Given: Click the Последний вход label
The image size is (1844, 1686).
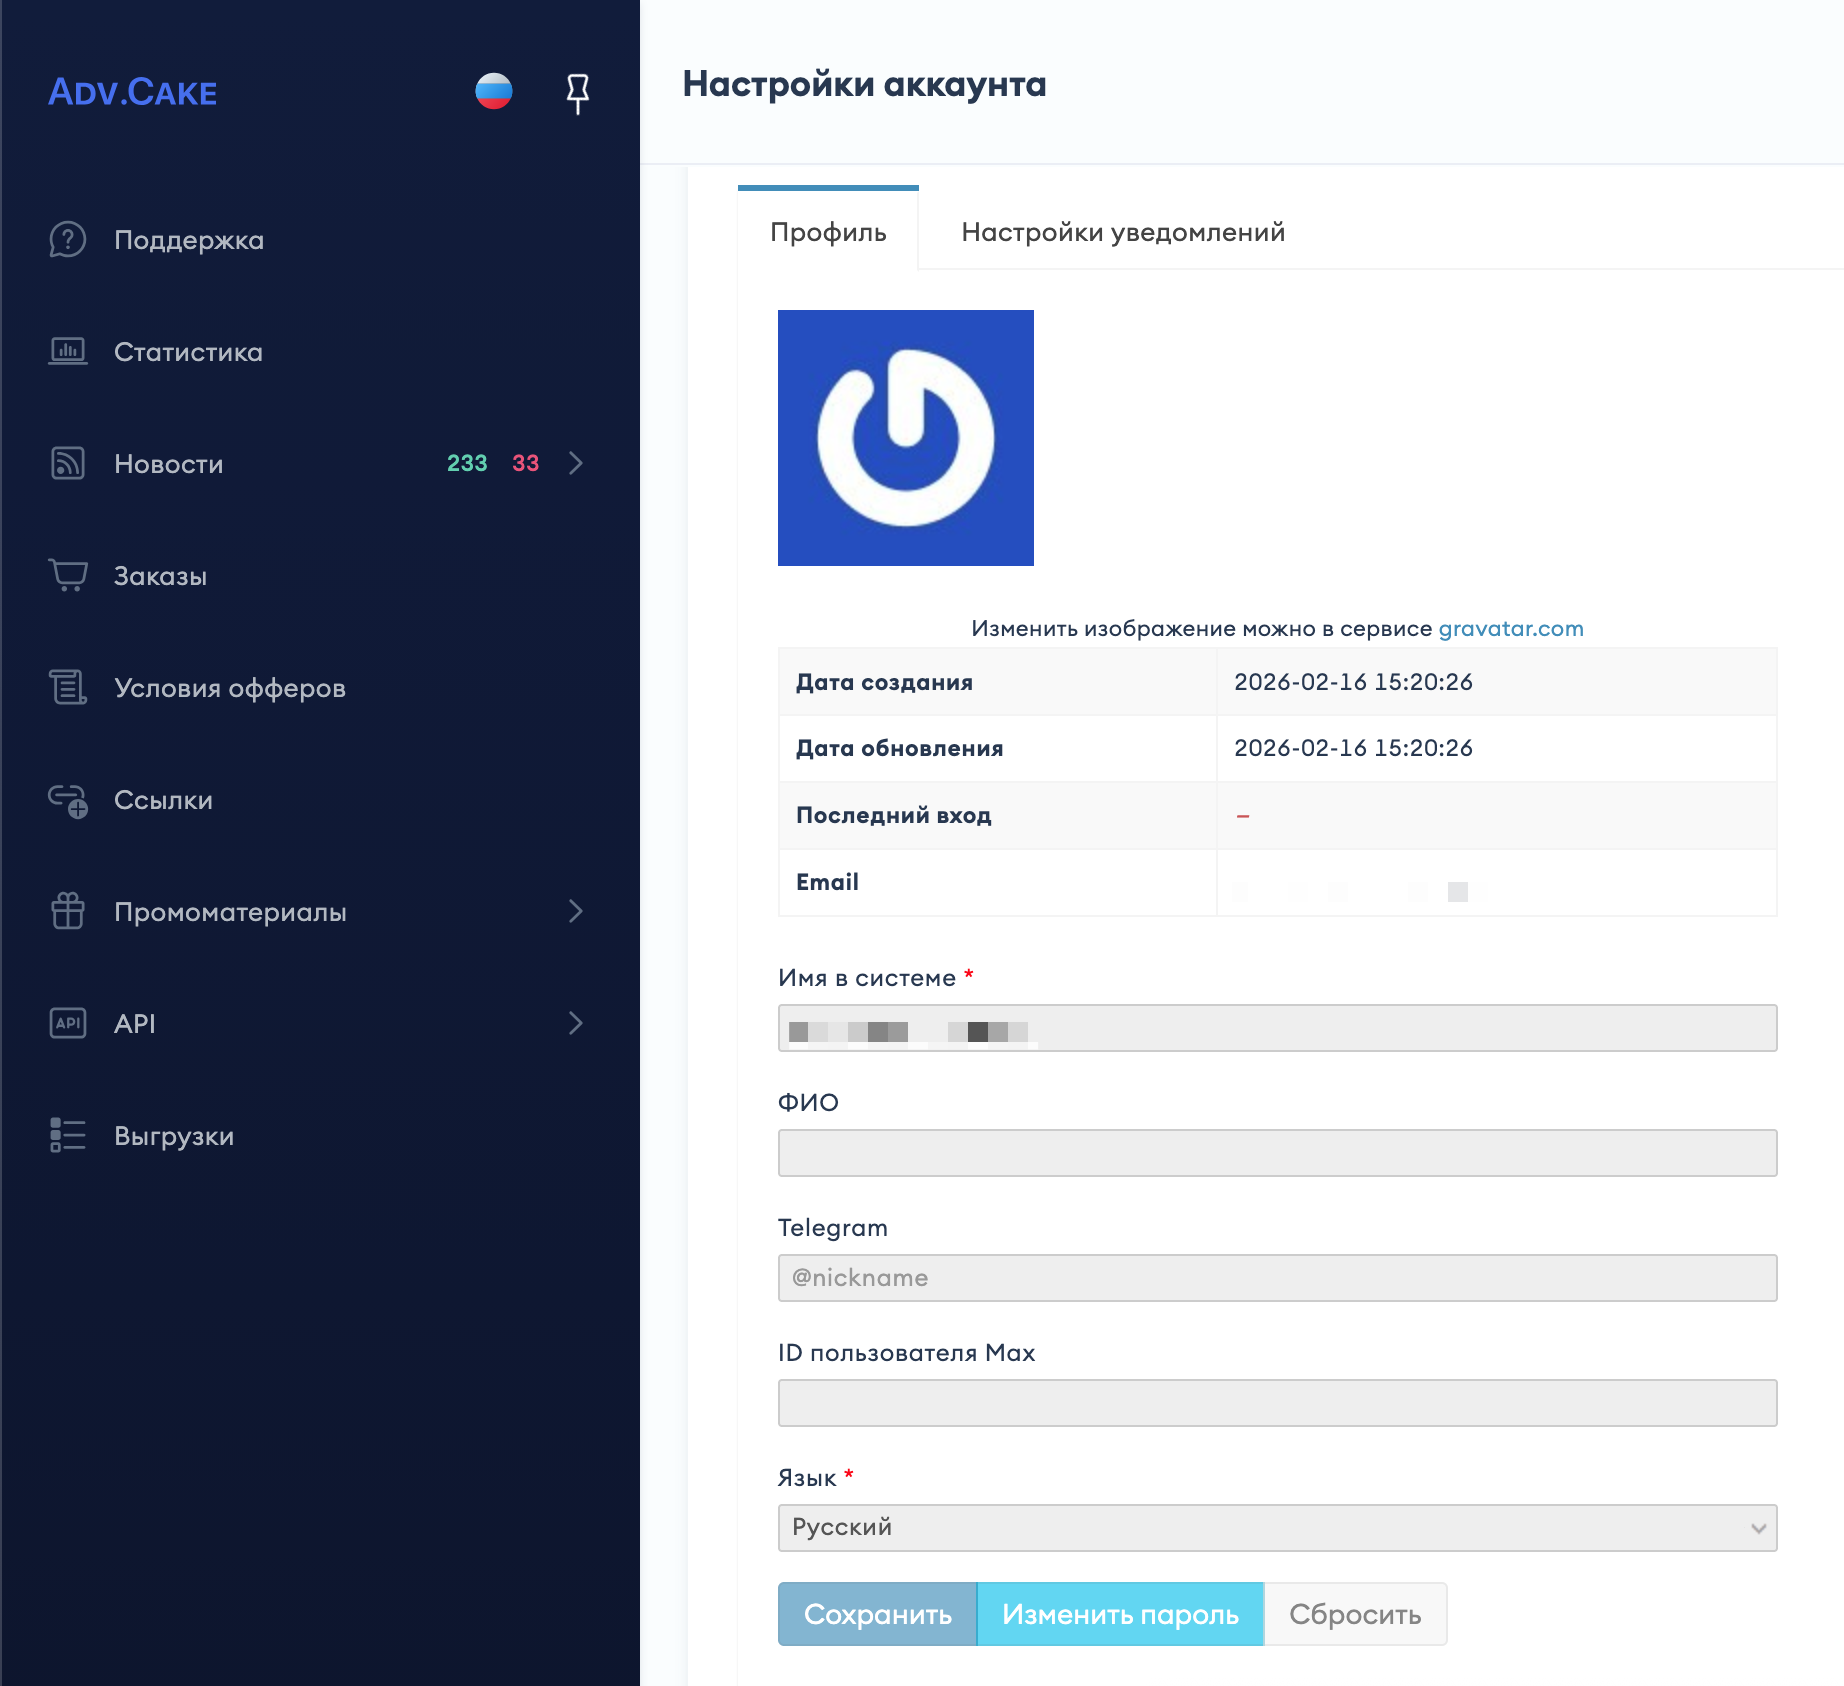Looking at the screenshot, I should pyautogui.click(x=894, y=815).
